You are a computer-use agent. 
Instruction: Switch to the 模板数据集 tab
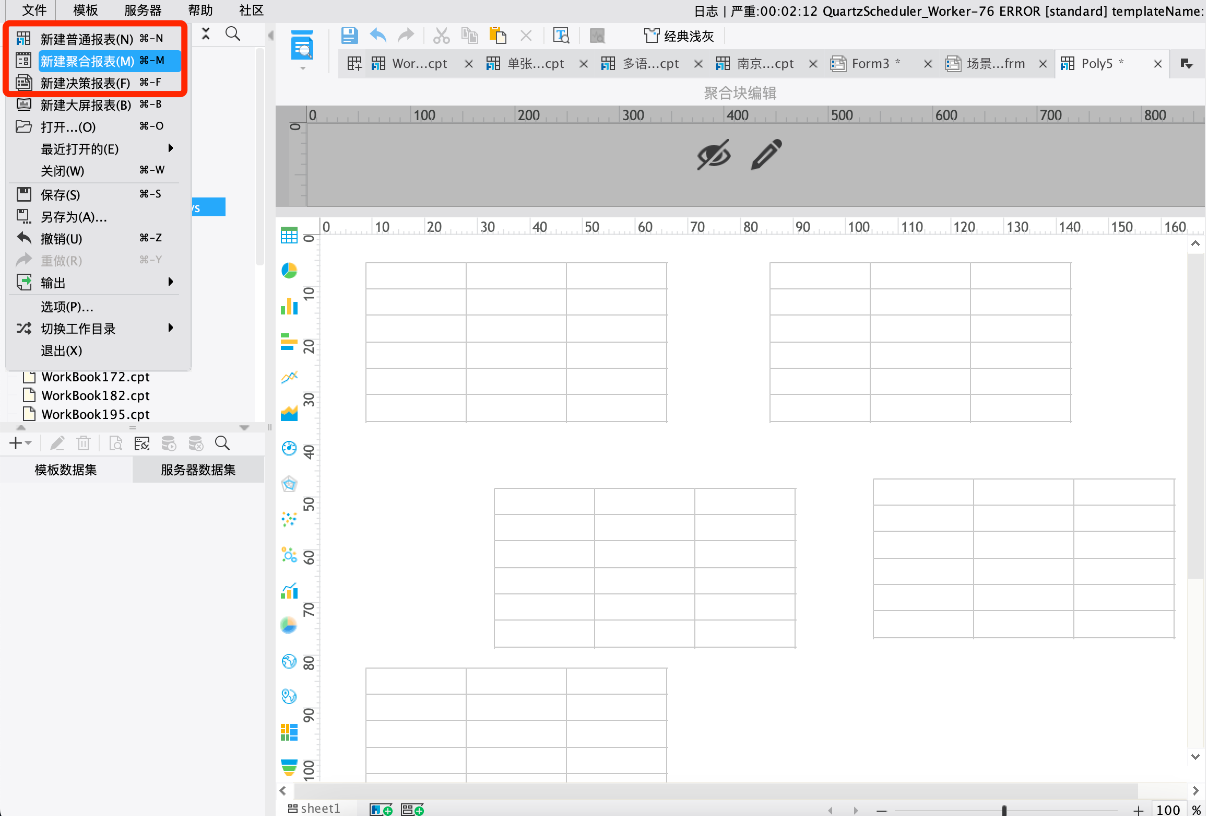[66, 470]
